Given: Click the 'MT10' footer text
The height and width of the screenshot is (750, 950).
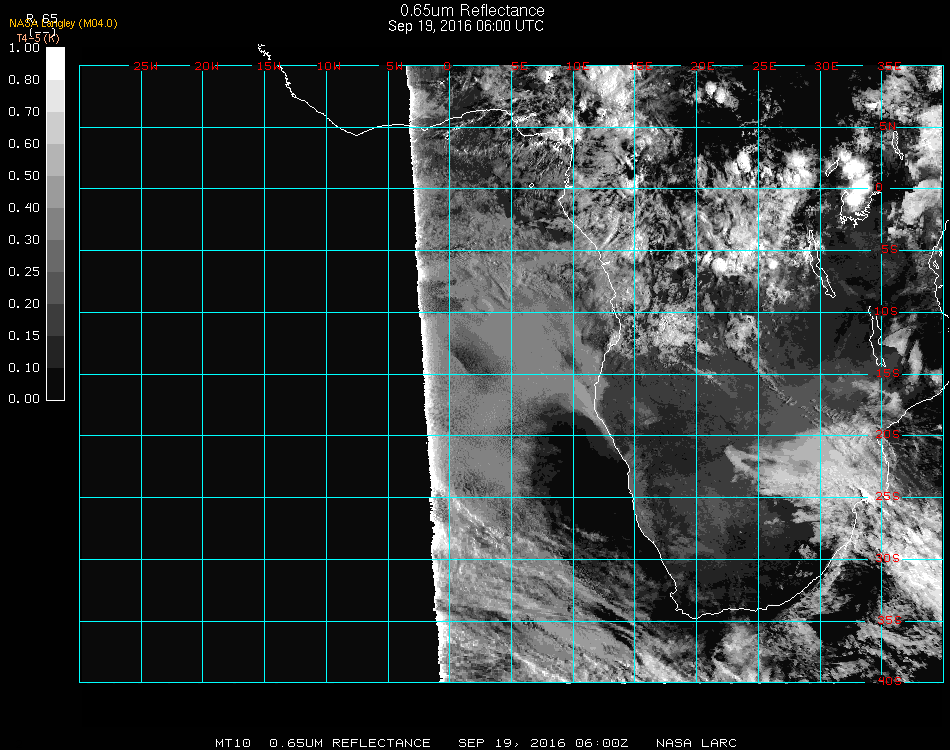Looking at the screenshot, I should coord(233,743).
